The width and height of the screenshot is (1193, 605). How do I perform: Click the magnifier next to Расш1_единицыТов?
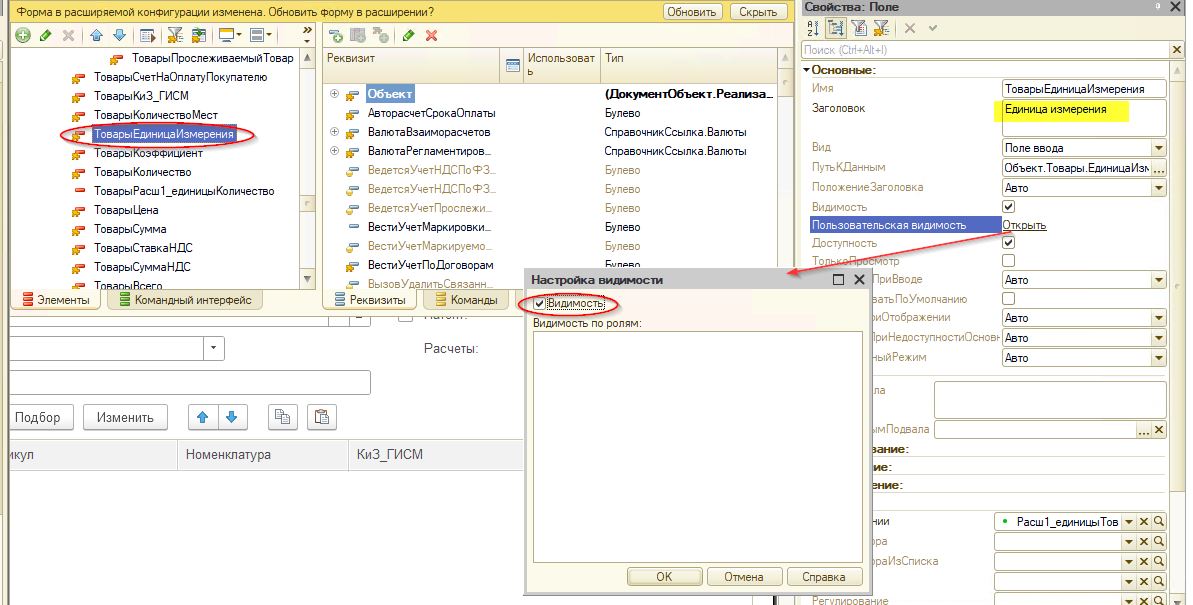click(x=1159, y=521)
